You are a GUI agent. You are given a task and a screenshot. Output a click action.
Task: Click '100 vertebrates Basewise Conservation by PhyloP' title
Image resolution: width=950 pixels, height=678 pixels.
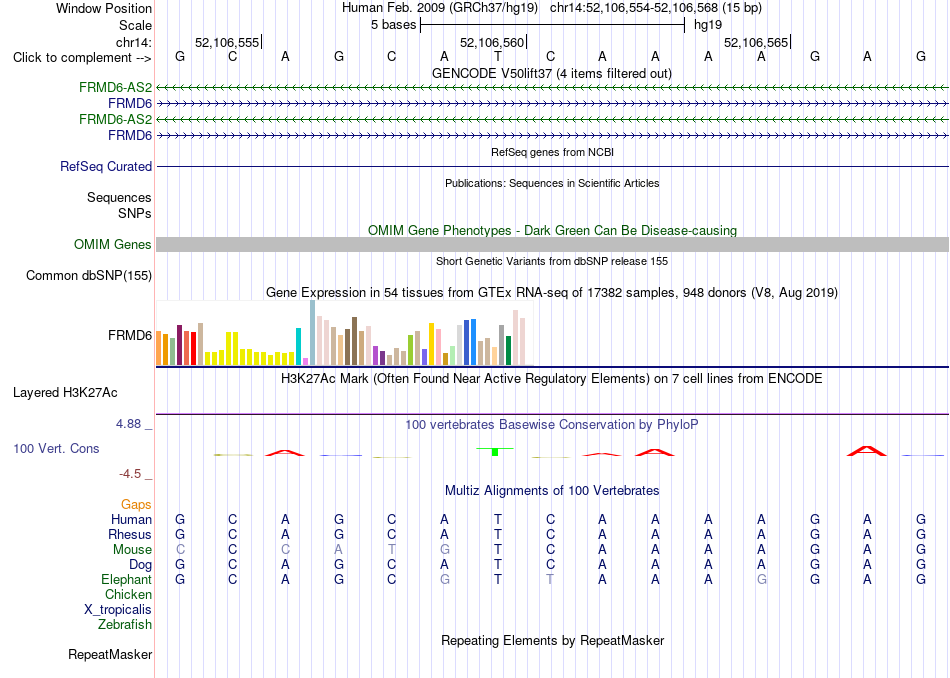coord(552,424)
